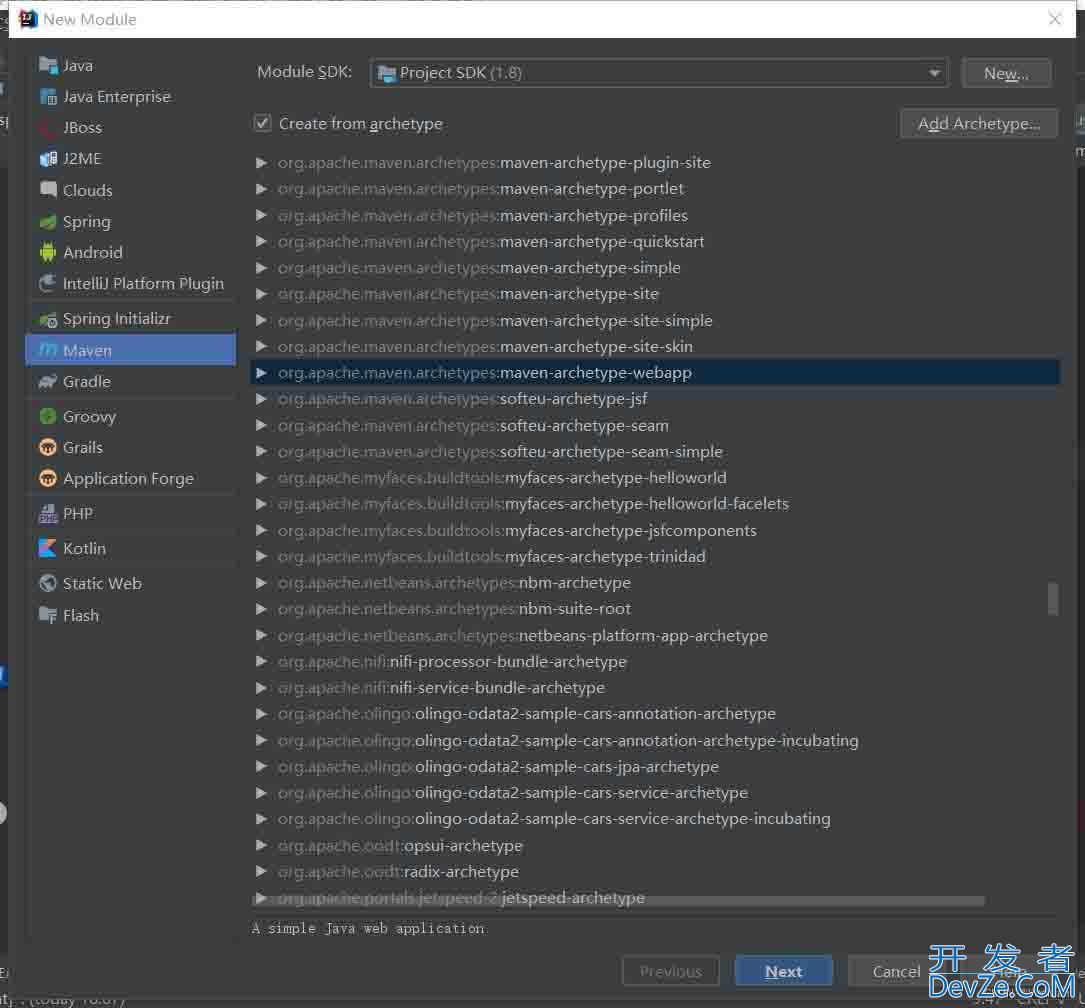This screenshot has height=1008, width=1085.
Task: Close the New Module dialog
Action: (x=1055, y=19)
